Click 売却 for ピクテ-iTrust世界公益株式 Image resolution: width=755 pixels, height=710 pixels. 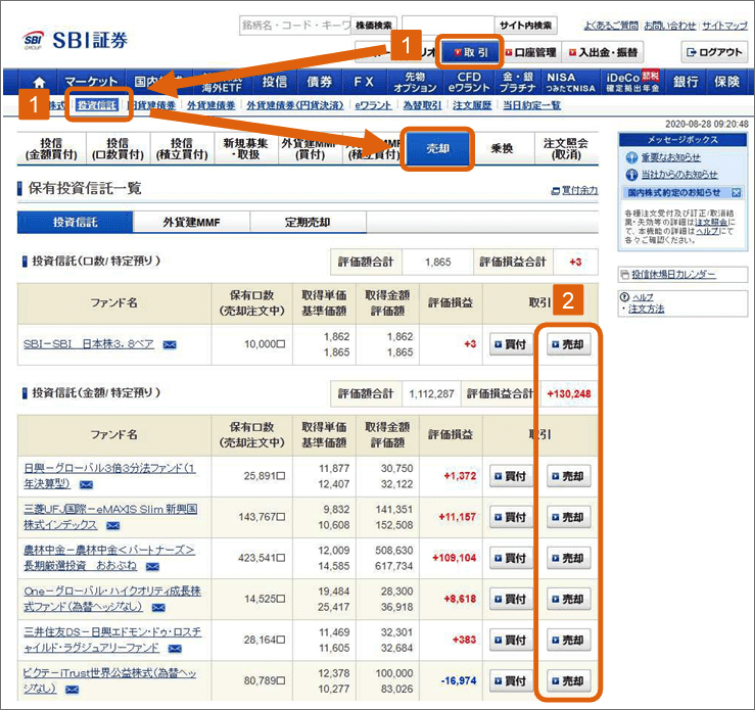point(568,681)
